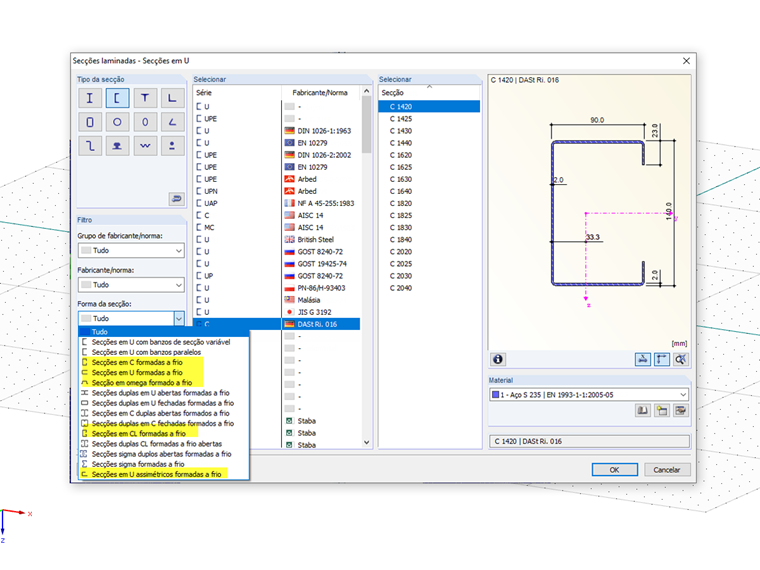Choose 'Tudo' in the shape list
Viewport: 760px width, 570px height.
(164, 332)
